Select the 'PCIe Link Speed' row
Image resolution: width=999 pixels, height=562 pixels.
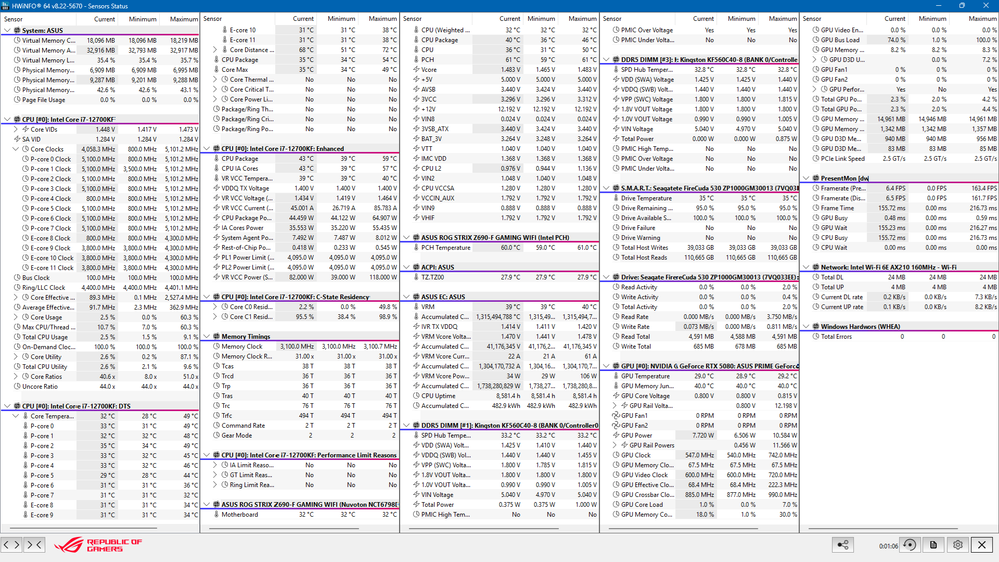[x=899, y=159]
